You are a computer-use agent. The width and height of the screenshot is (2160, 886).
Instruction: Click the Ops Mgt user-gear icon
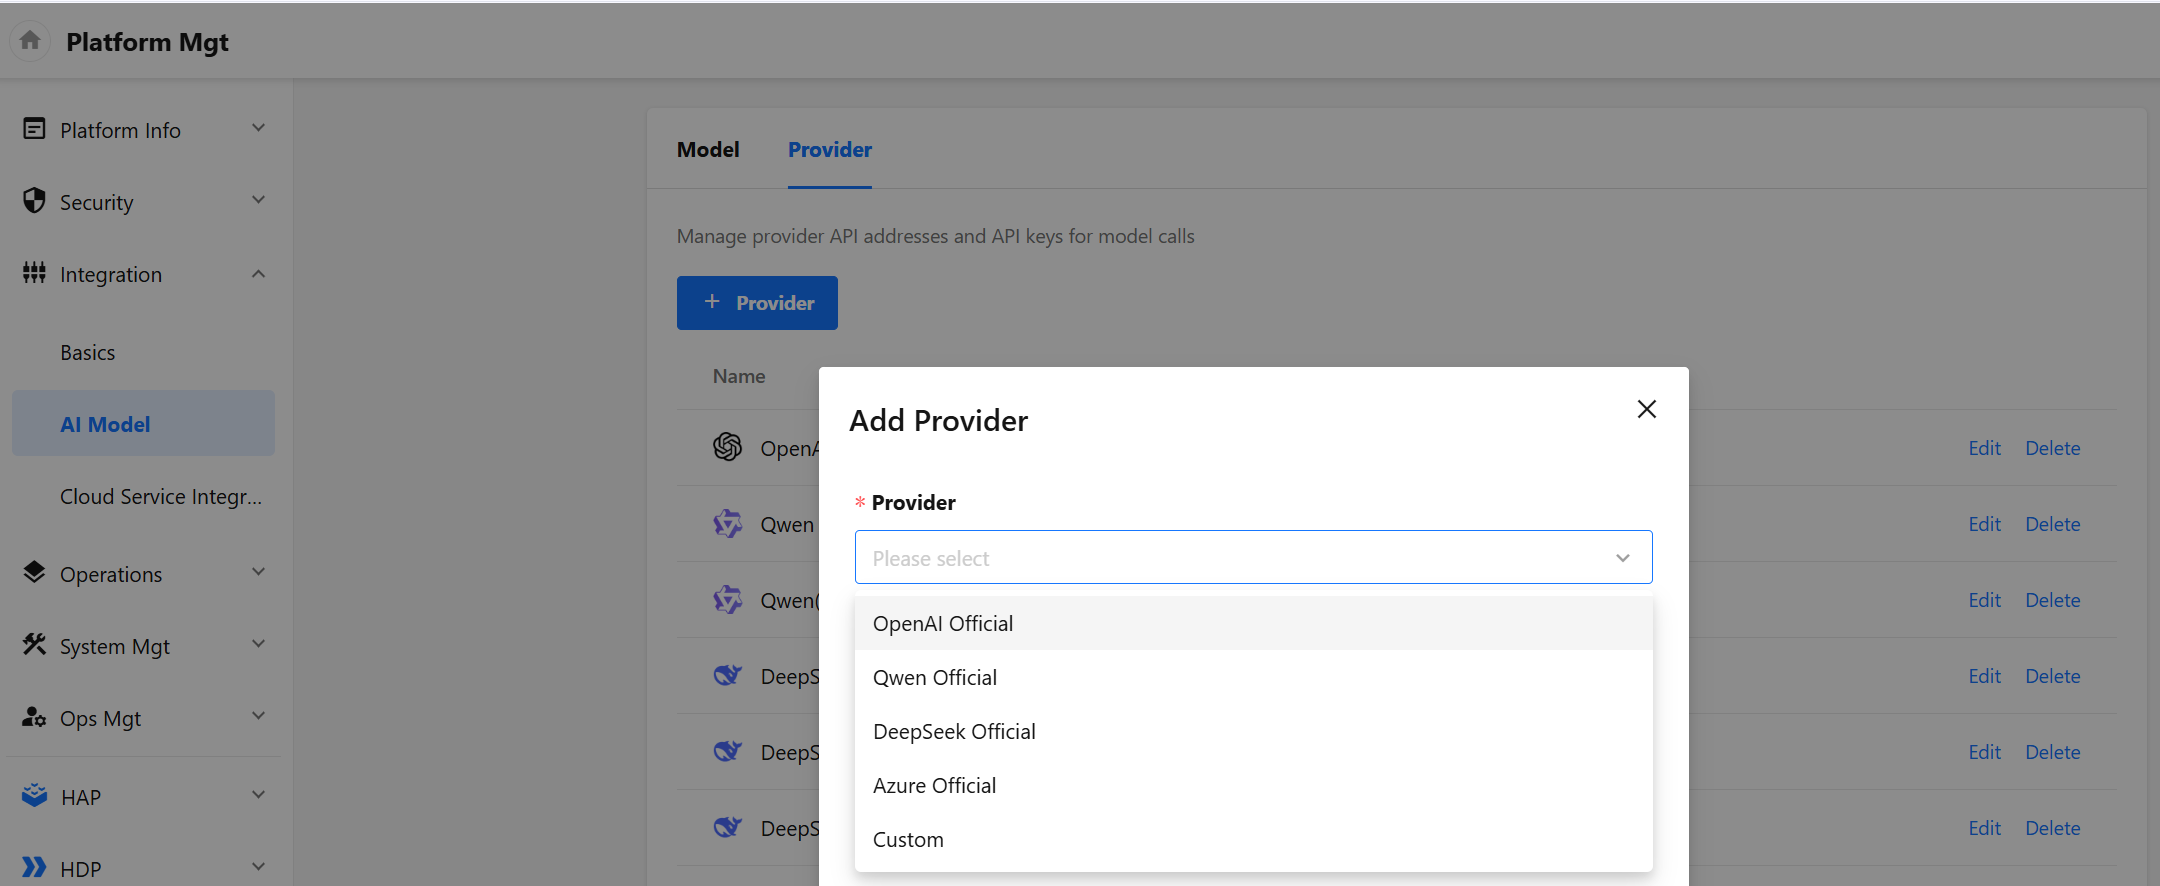34,717
